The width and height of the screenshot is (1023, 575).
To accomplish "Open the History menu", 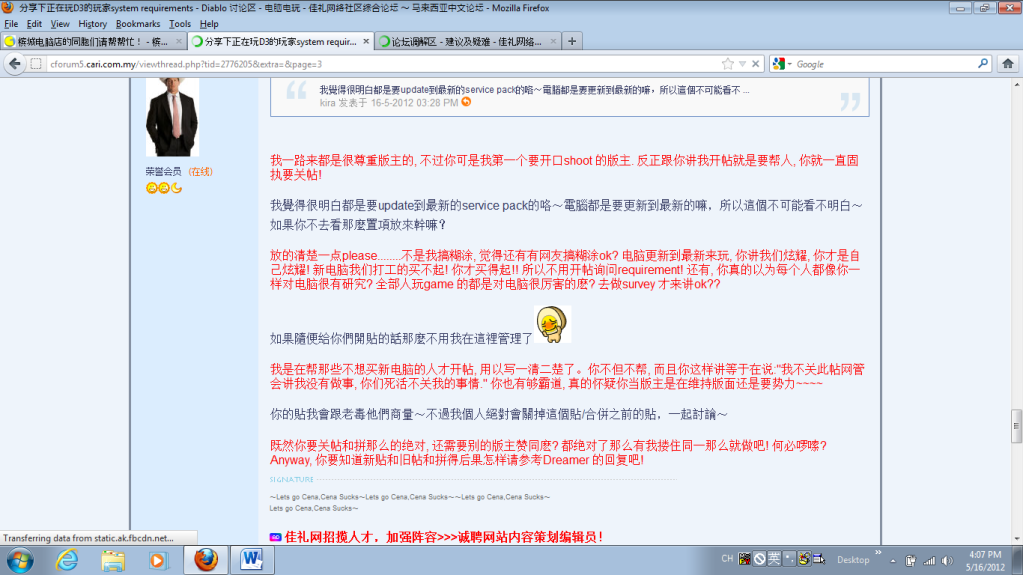I will (x=92, y=24).
